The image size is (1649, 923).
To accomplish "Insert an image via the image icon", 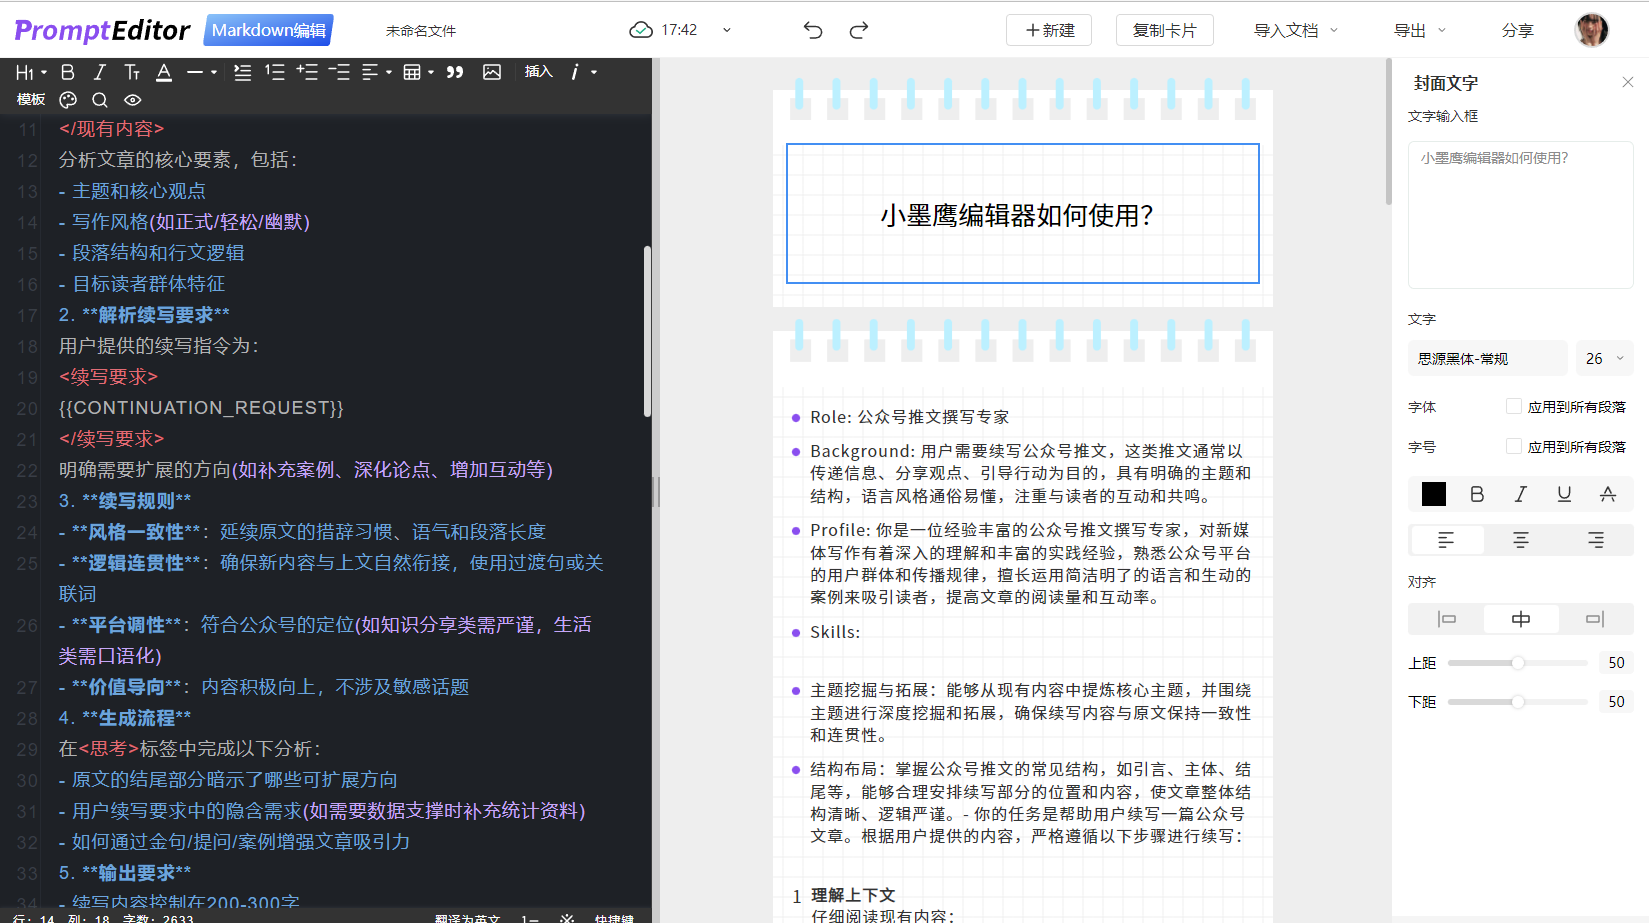I will (x=491, y=71).
